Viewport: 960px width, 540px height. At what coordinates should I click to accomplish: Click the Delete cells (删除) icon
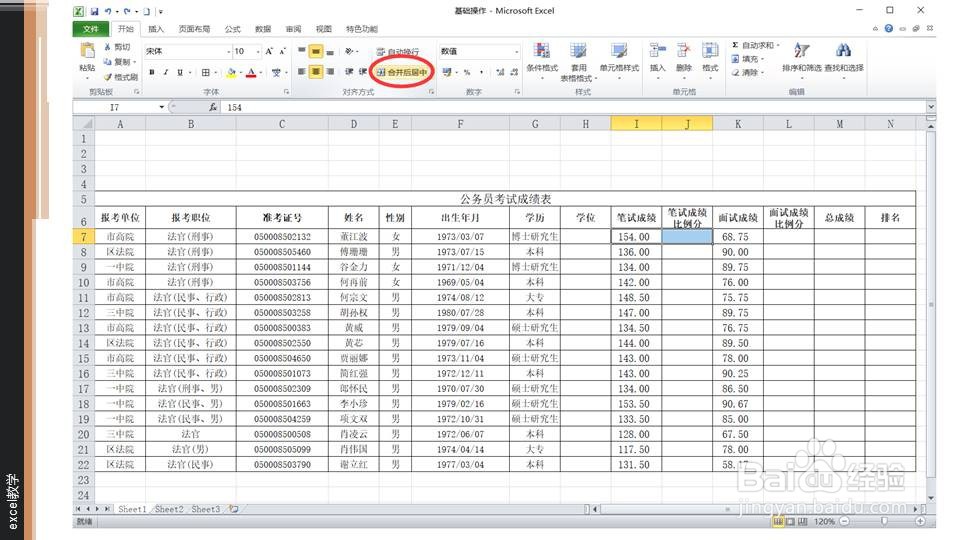click(x=684, y=52)
